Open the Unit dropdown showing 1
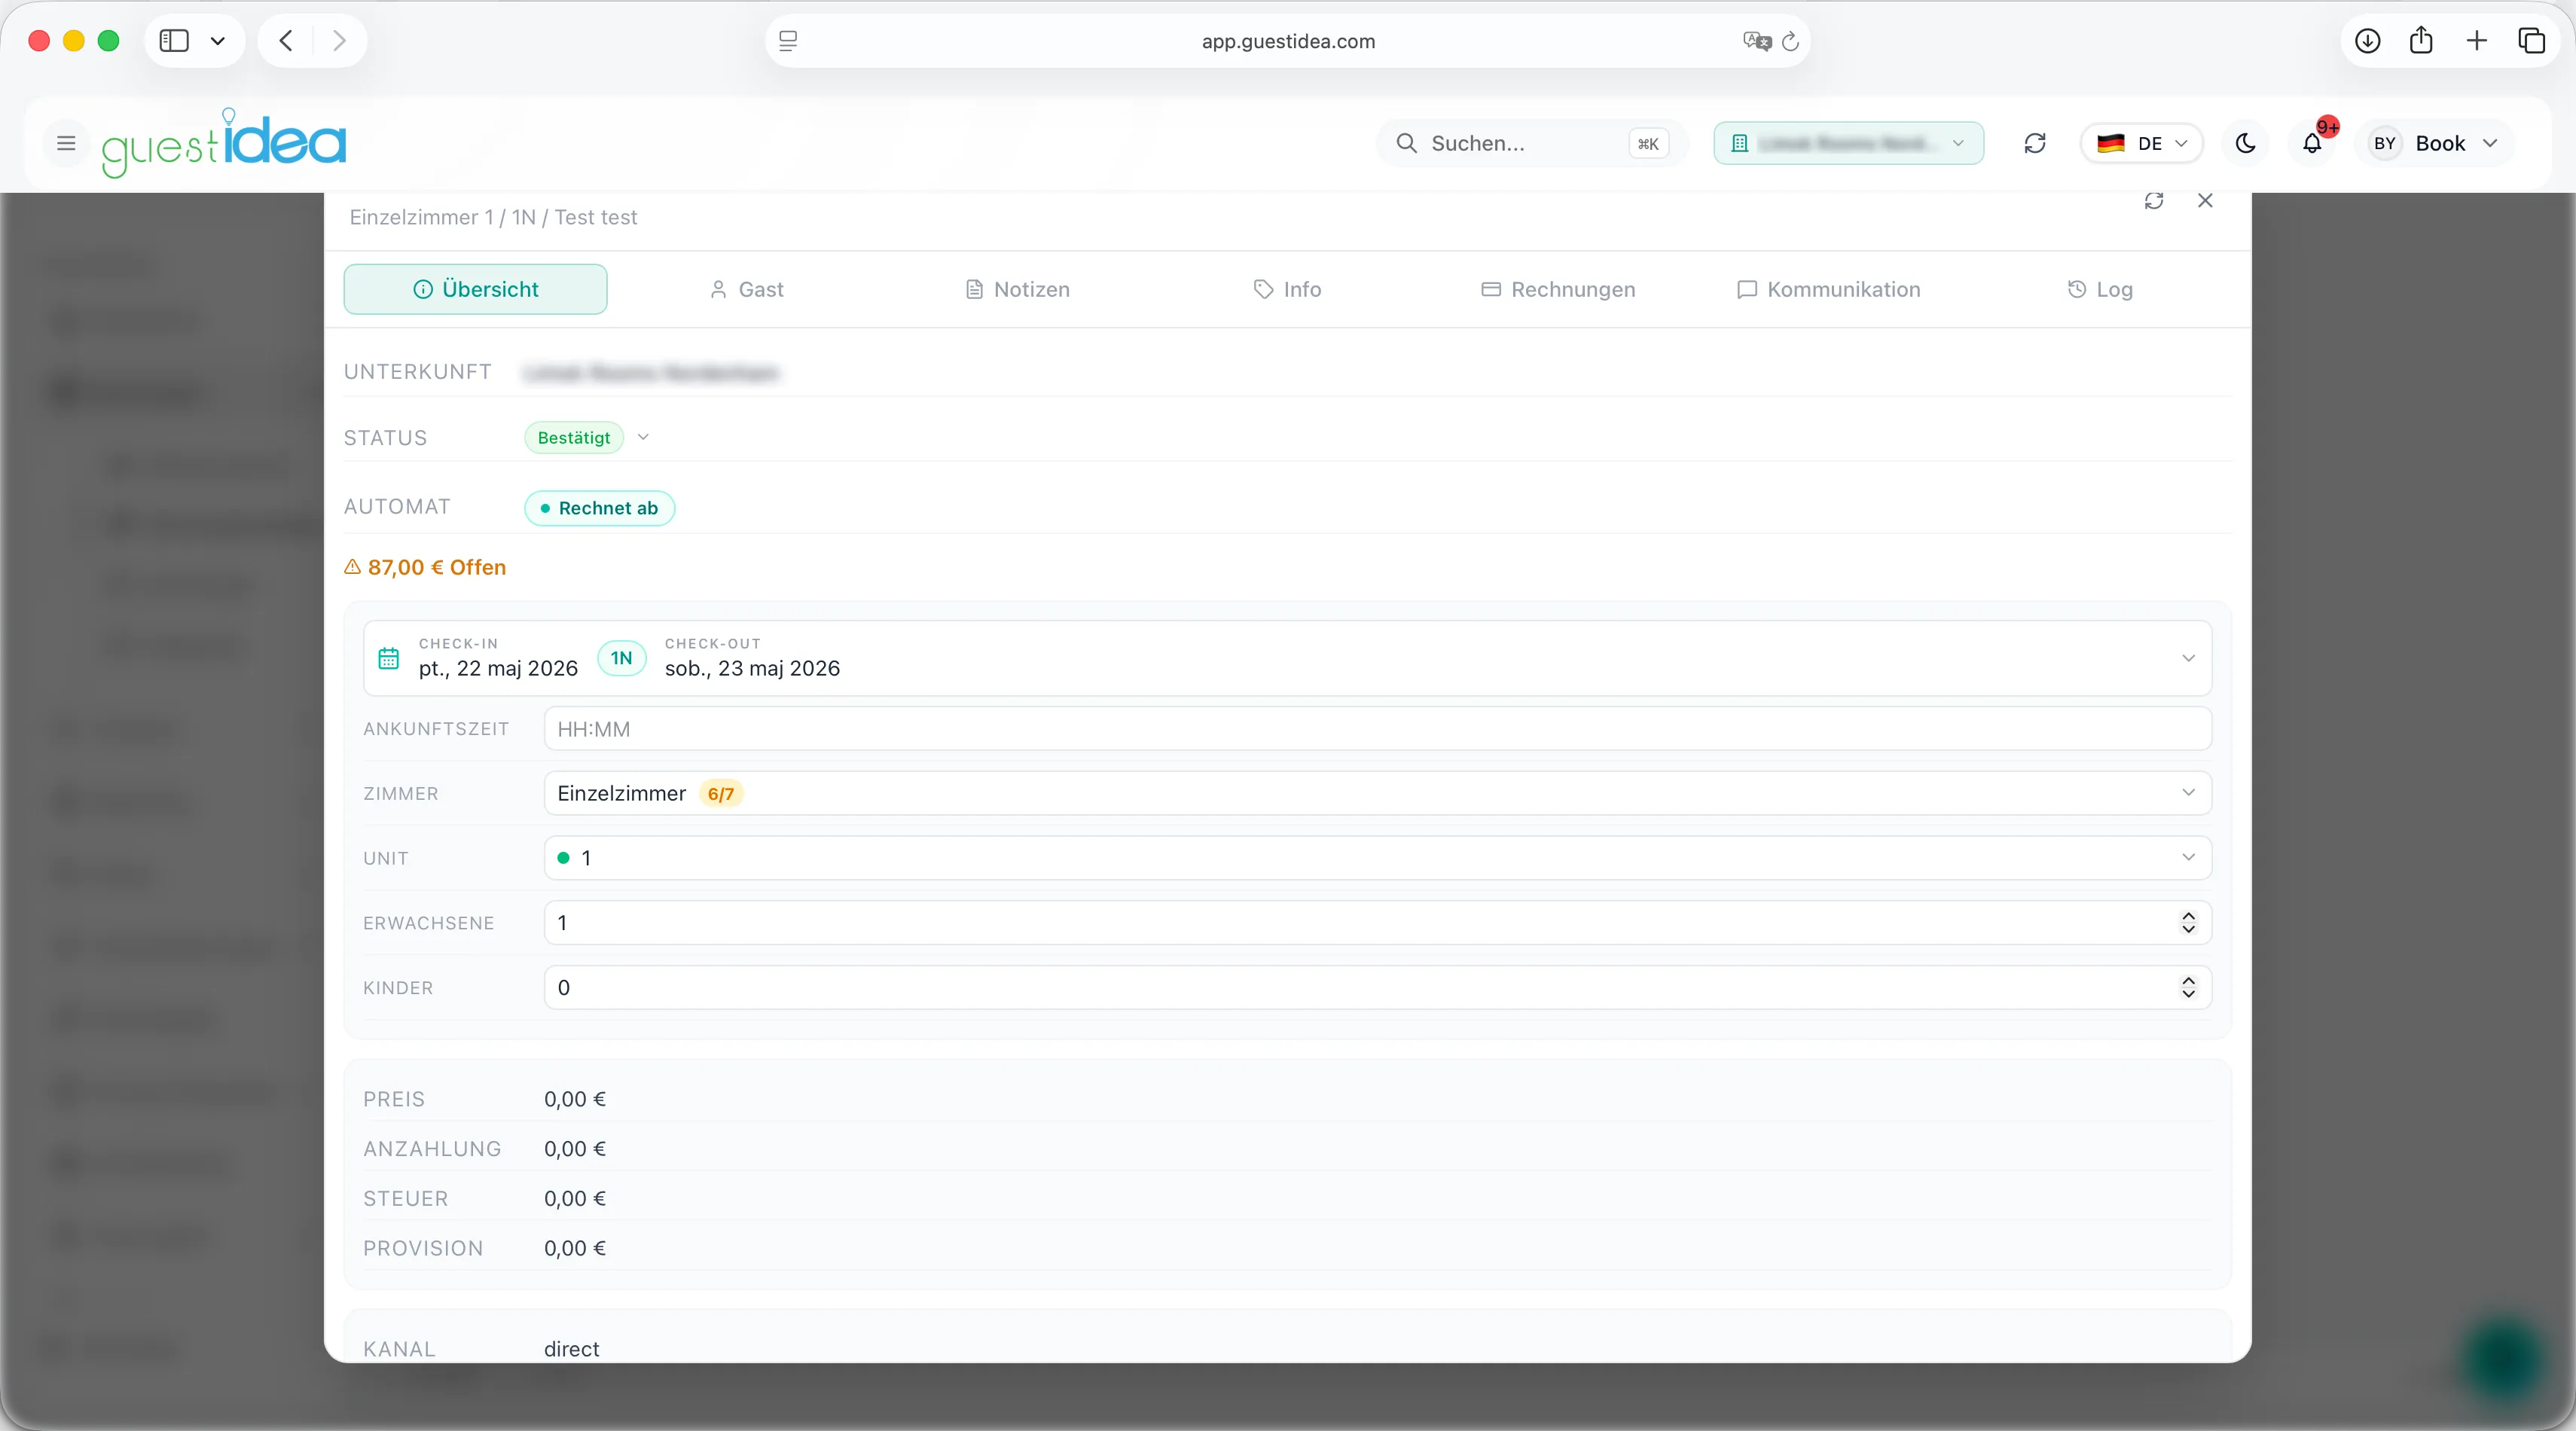The width and height of the screenshot is (2576, 1431). click(1377, 858)
